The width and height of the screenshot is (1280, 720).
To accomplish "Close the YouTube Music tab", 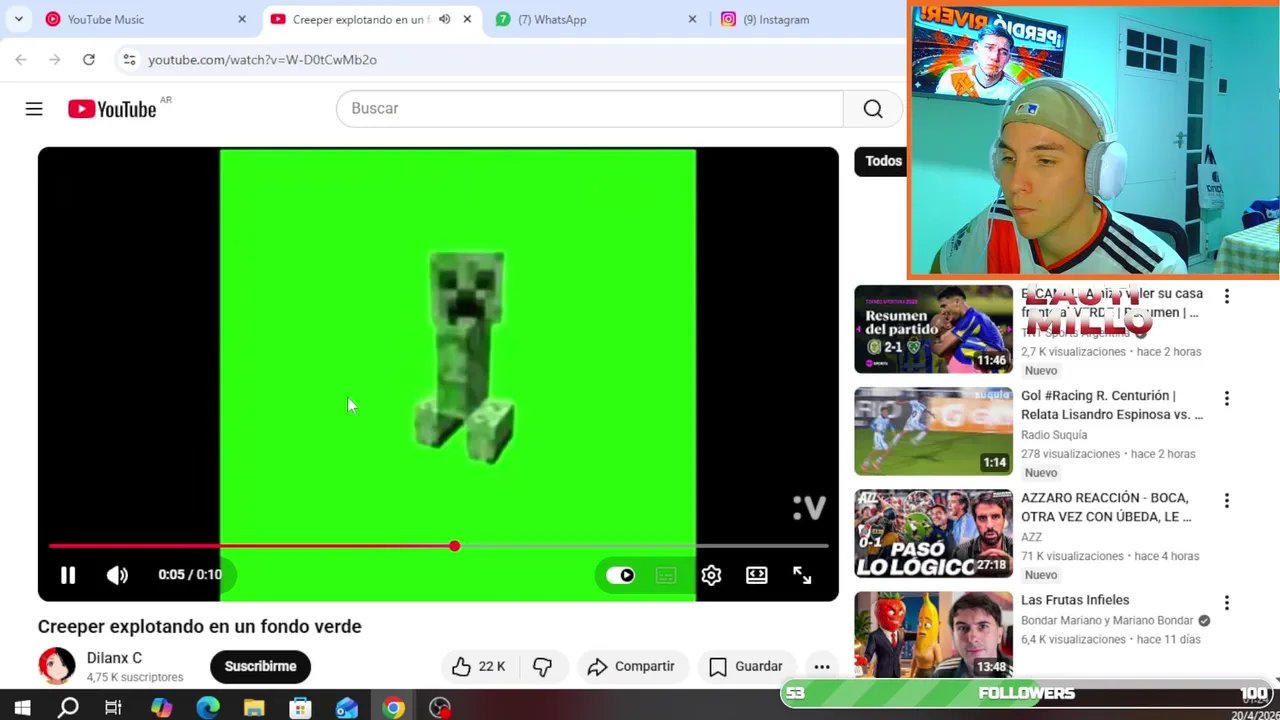I will coord(242,19).
